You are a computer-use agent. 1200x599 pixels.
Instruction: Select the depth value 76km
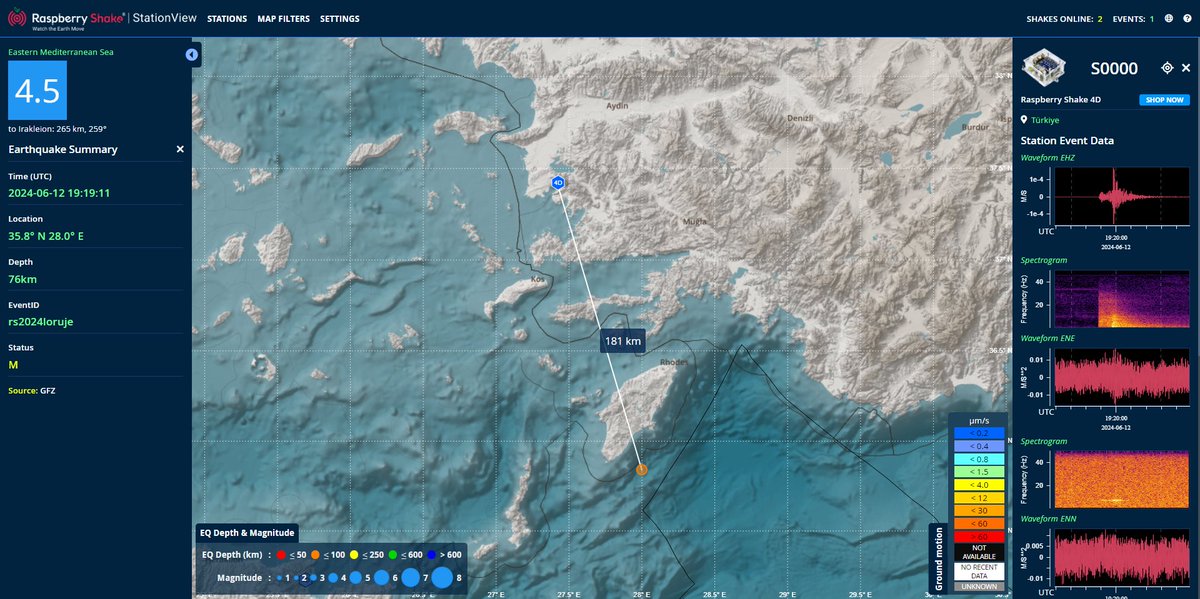22,279
